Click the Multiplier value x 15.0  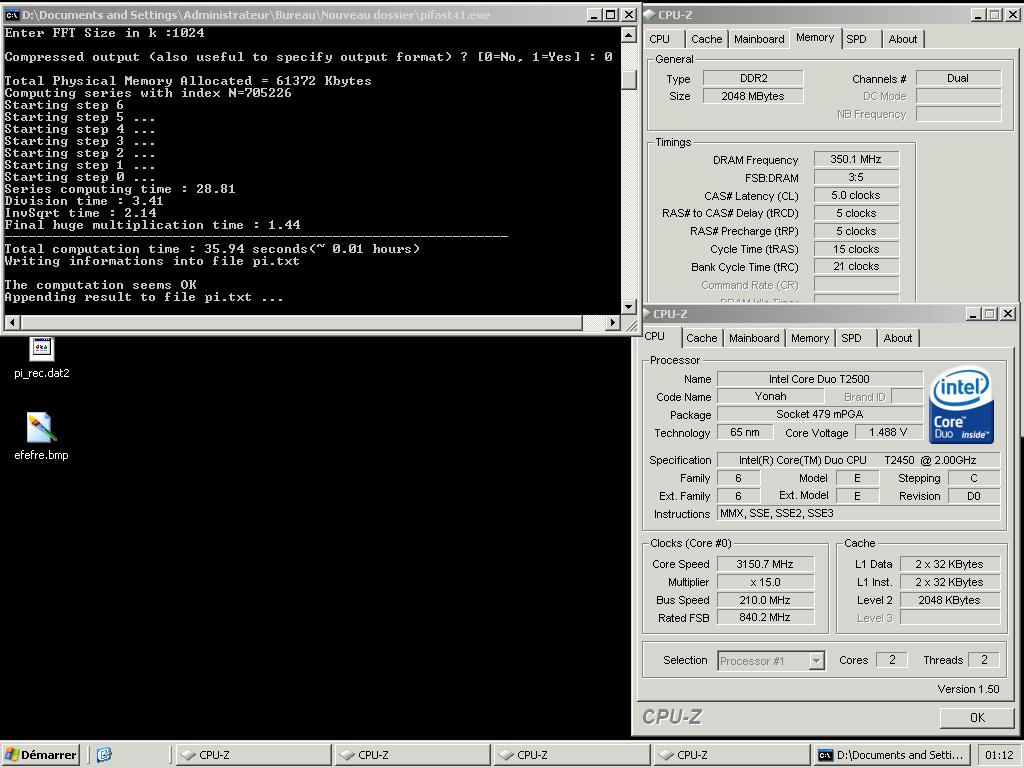pos(765,582)
